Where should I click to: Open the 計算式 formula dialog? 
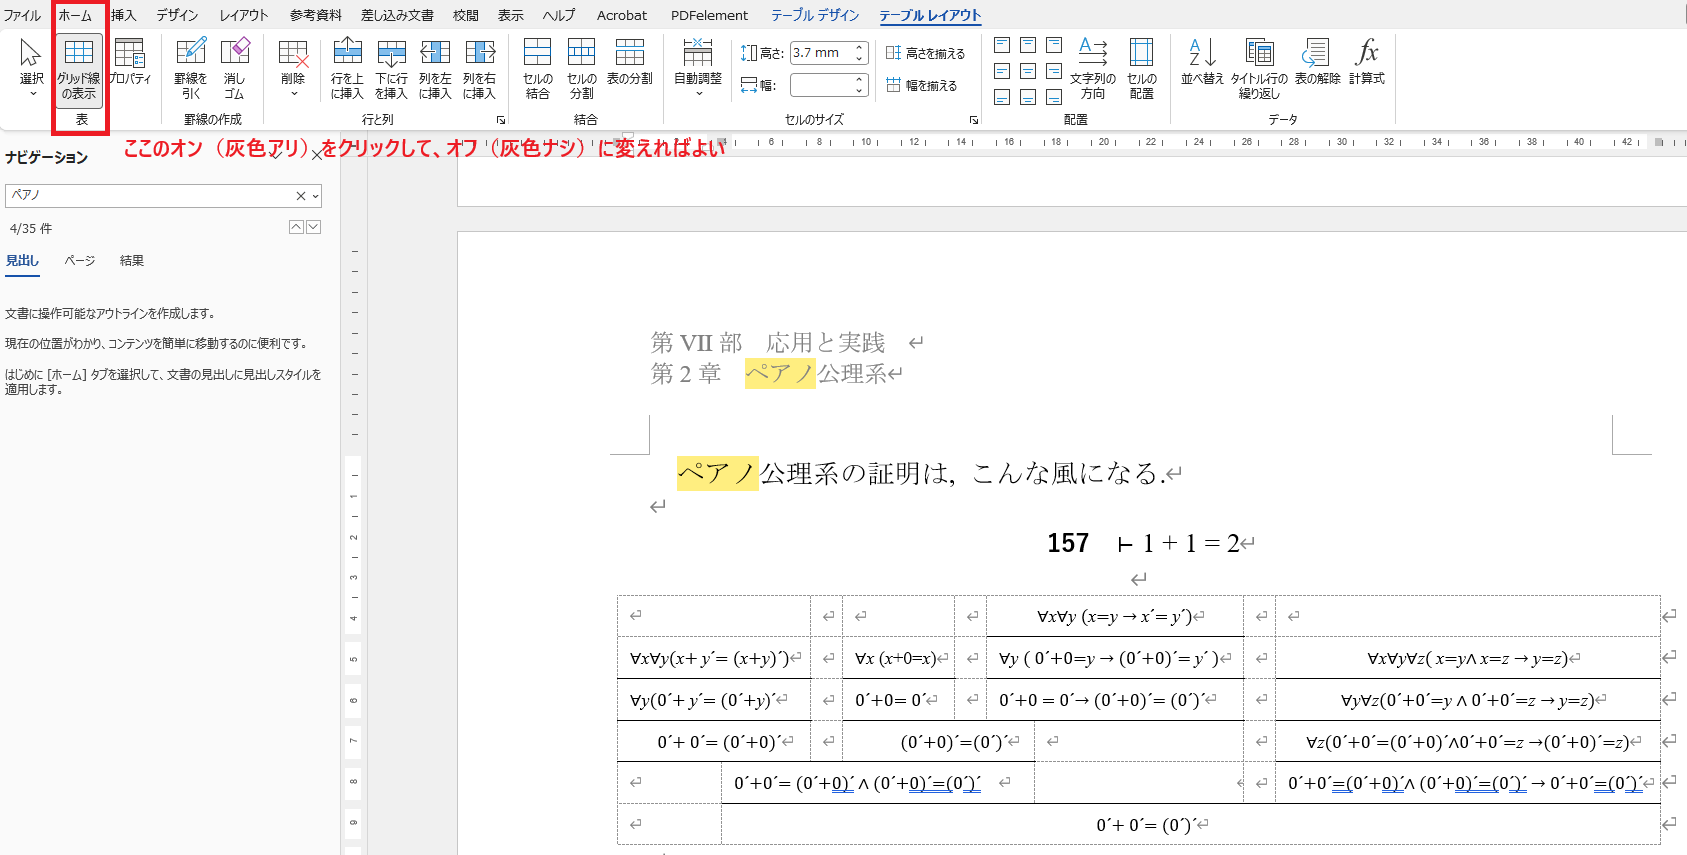tap(1366, 62)
